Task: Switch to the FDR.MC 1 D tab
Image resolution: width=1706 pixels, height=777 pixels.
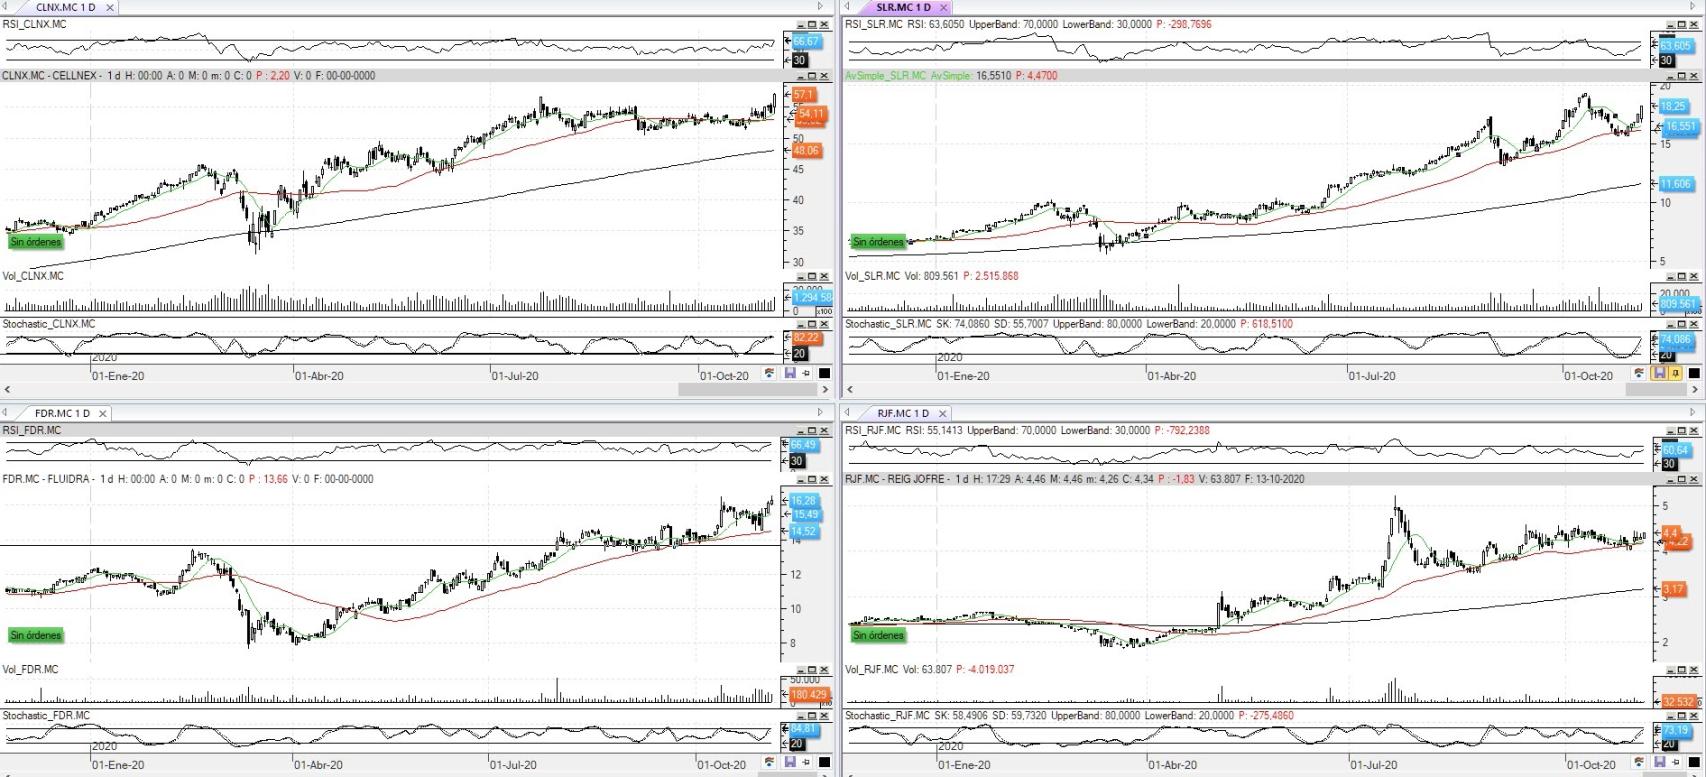Action: pyautogui.click(x=62, y=413)
